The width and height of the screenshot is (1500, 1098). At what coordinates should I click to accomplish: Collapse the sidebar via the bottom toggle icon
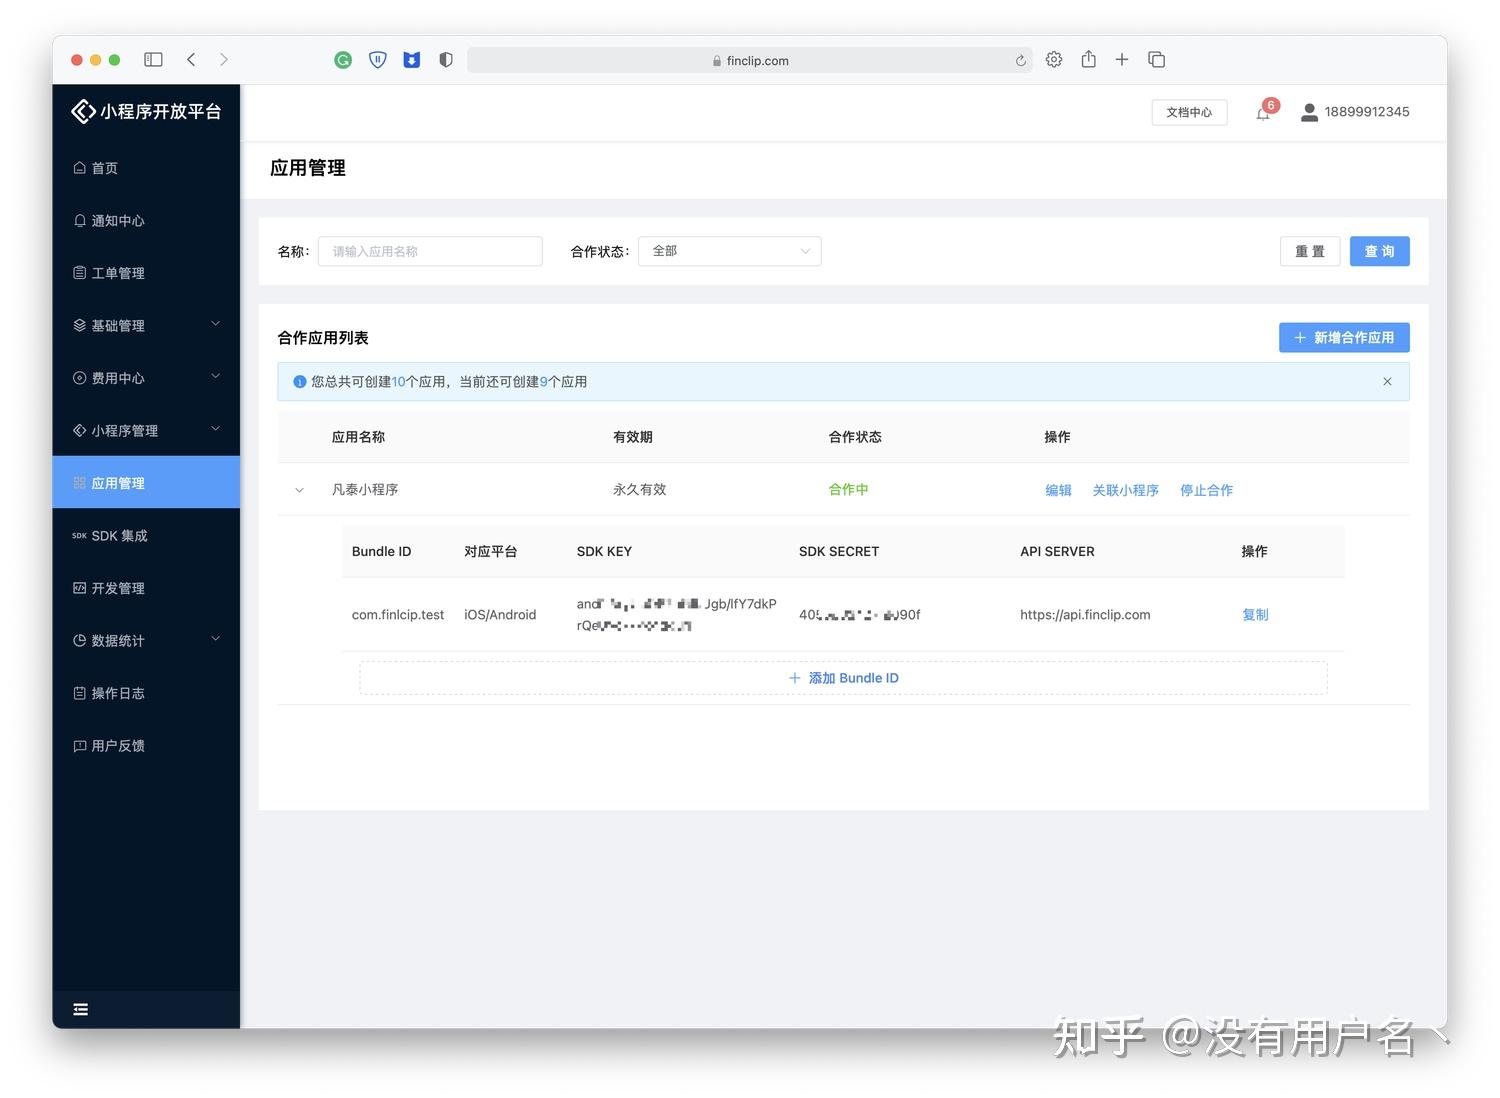click(81, 1009)
